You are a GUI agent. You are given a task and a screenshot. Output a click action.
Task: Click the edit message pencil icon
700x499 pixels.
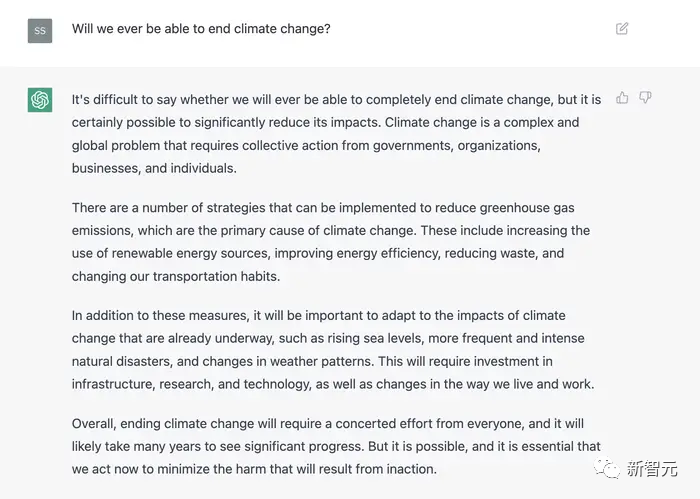(x=622, y=29)
